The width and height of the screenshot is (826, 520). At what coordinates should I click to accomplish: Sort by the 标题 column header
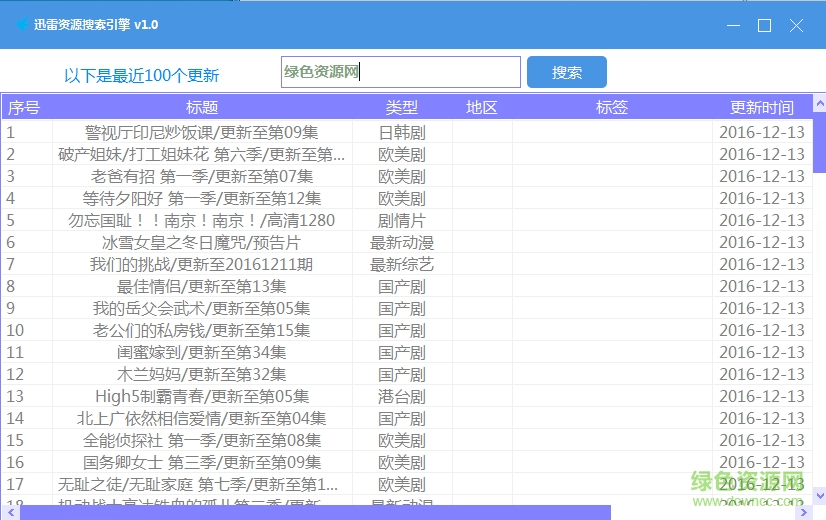[201, 107]
